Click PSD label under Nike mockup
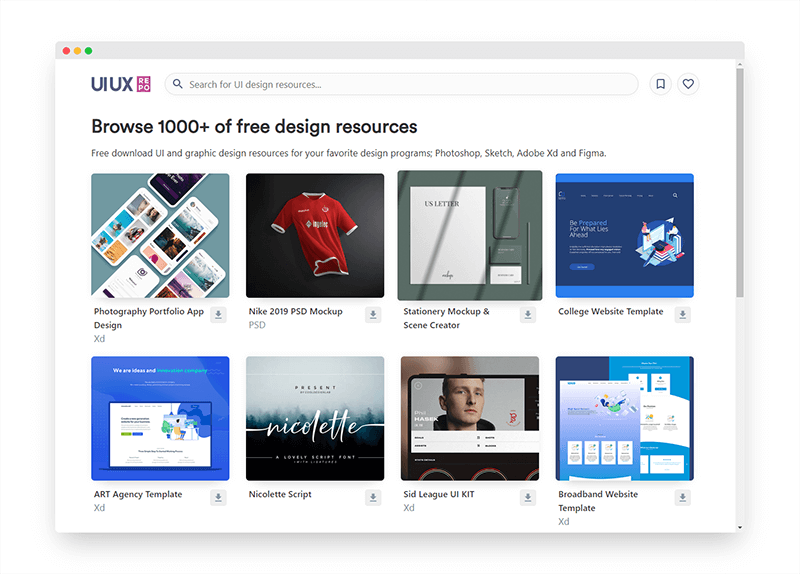Viewport: 800px width, 574px height. [x=257, y=325]
